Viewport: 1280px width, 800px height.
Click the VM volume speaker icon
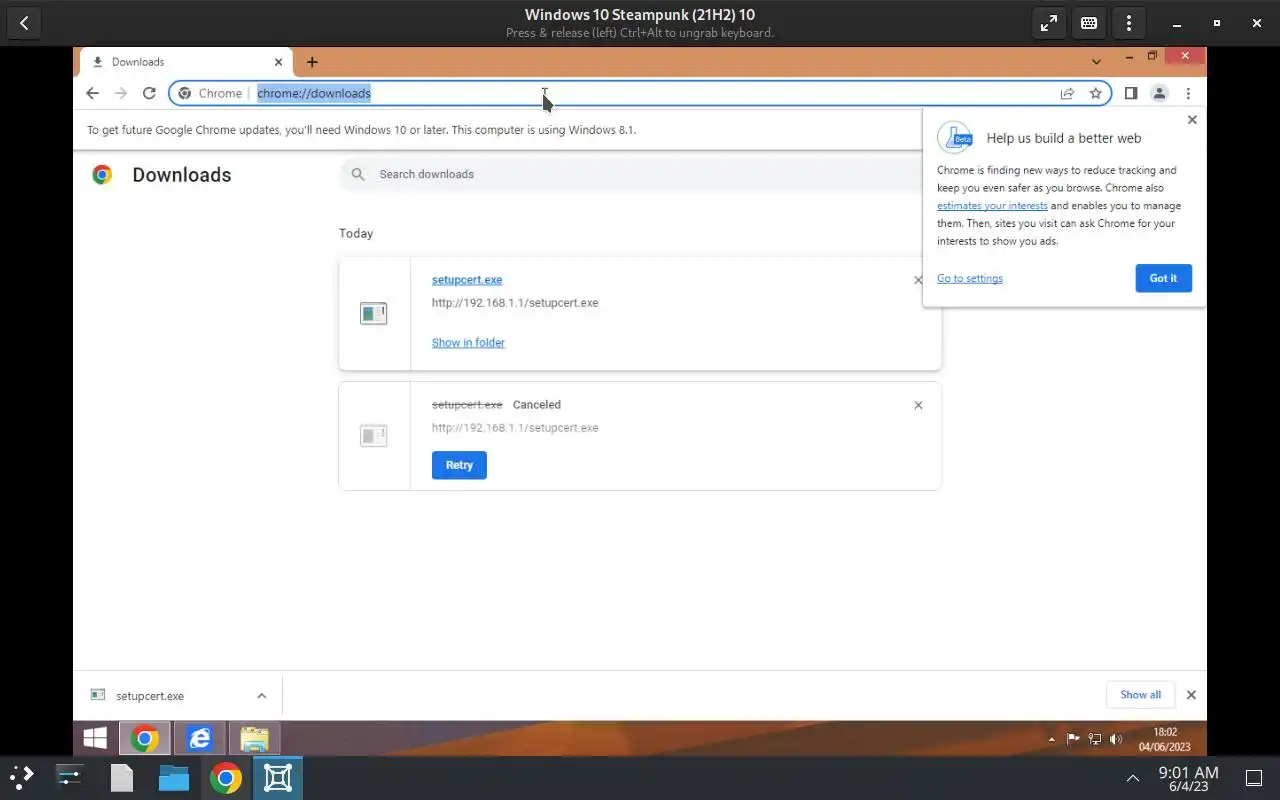pos(1116,739)
